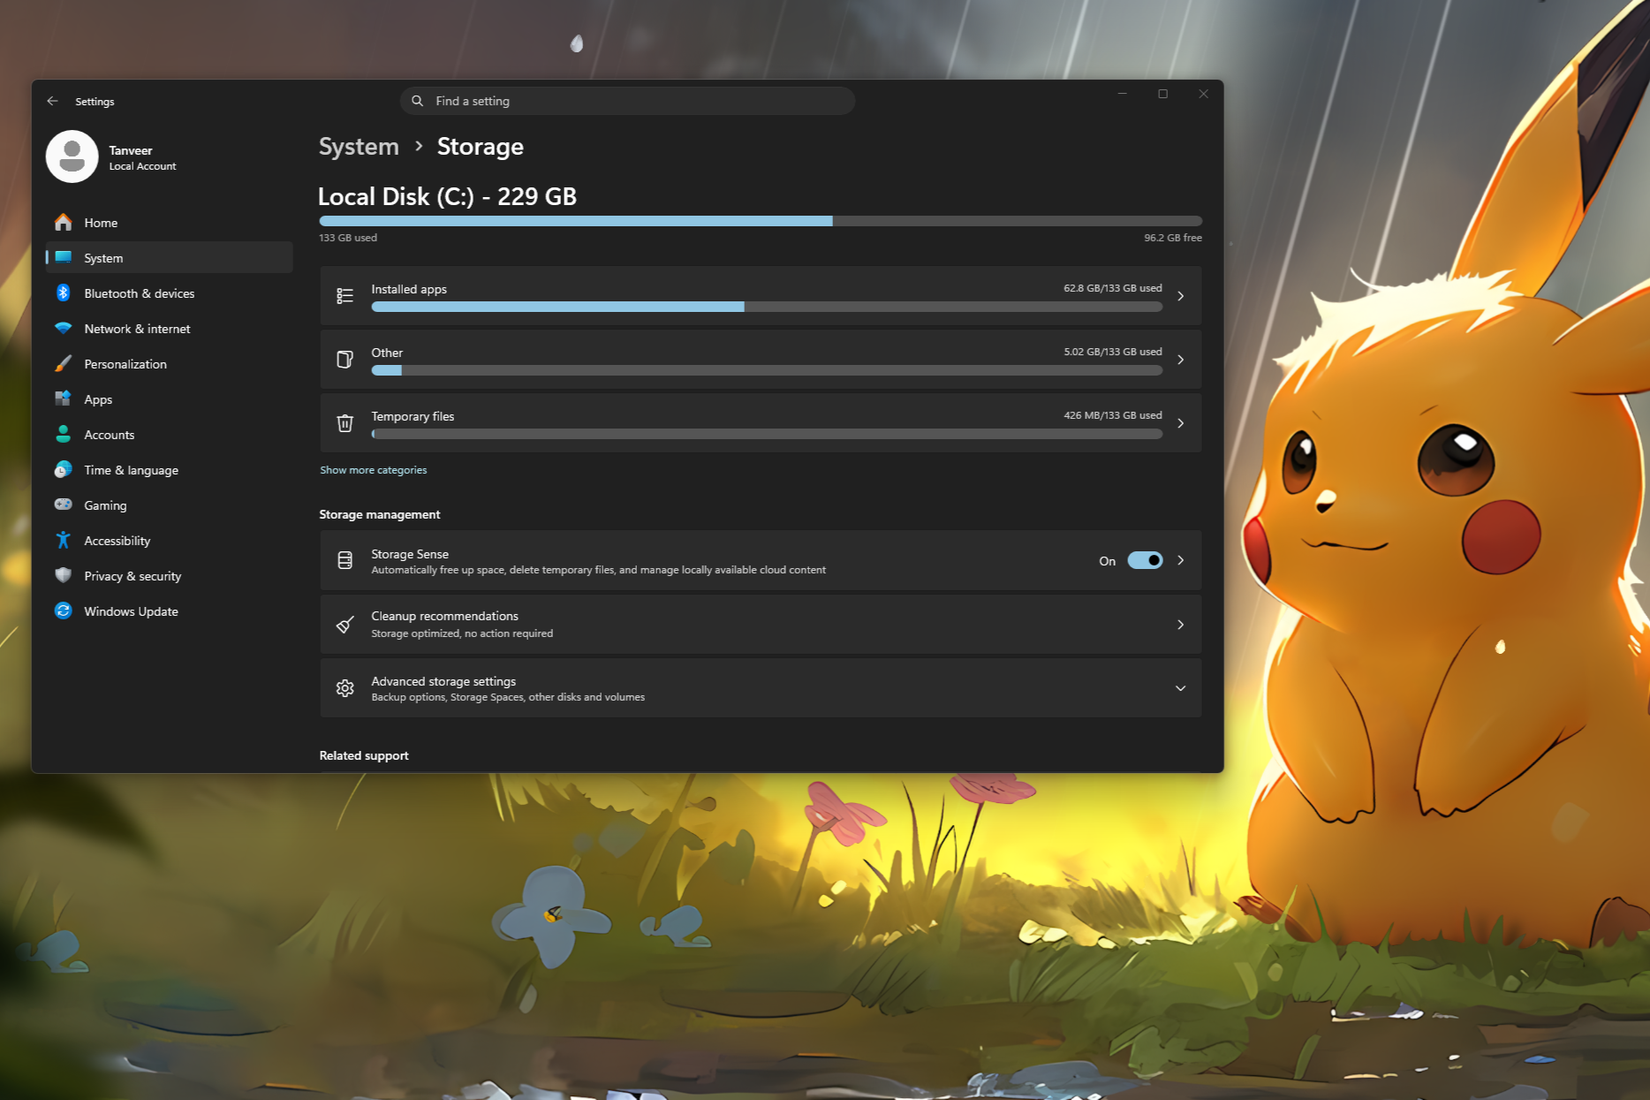Click the Related support heading
The height and width of the screenshot is (1100, 1650).
tap(364, 755)
